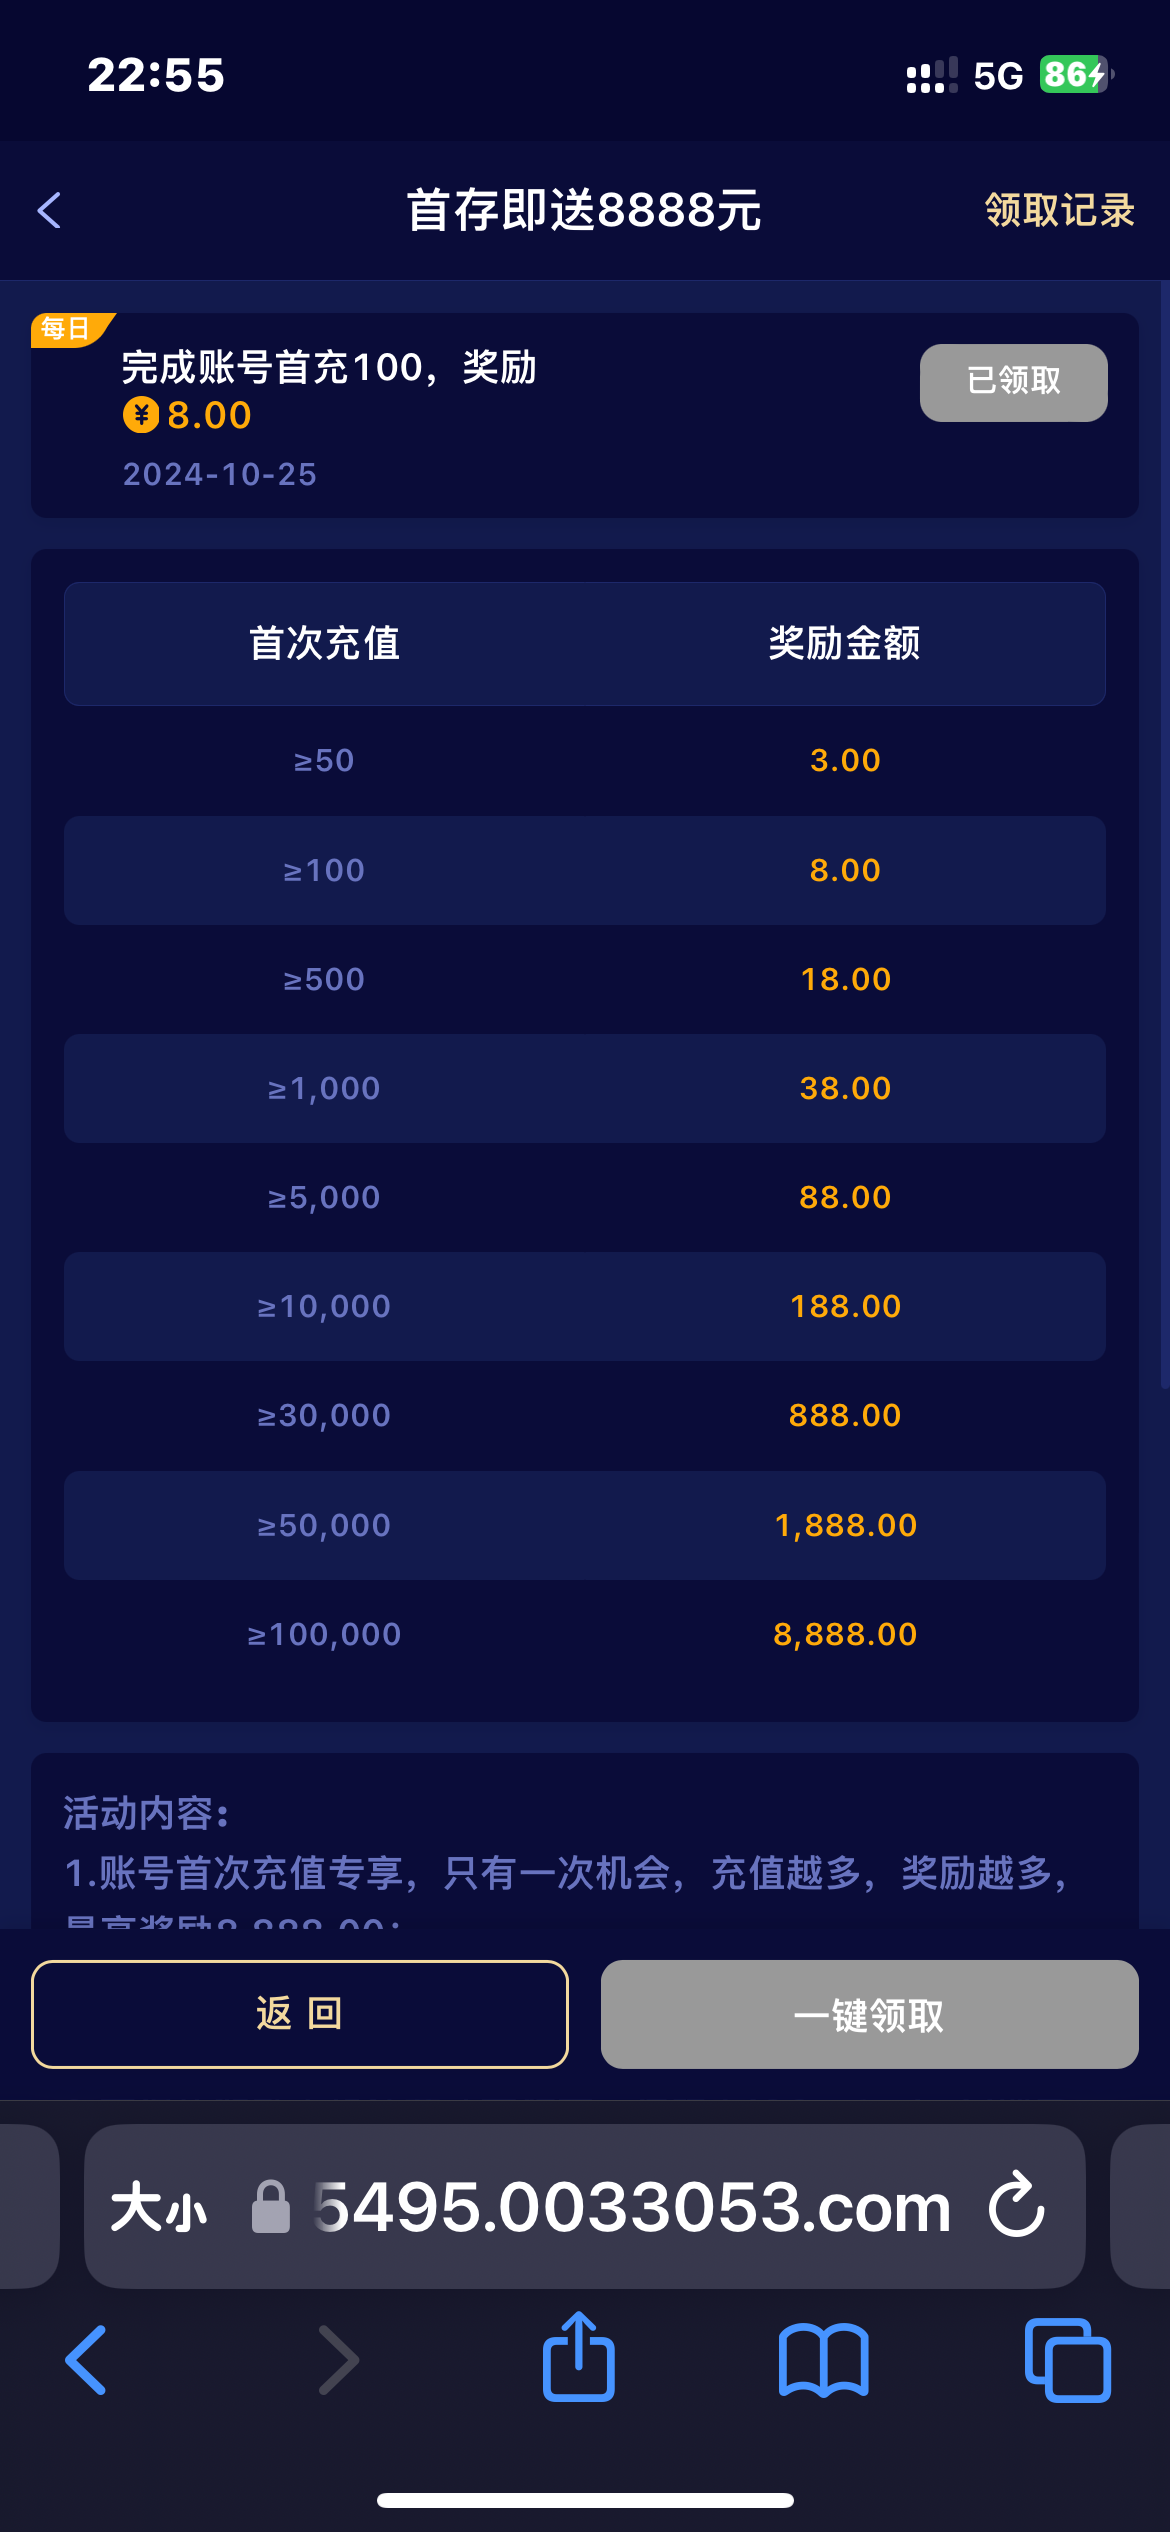The image size is (1170, 2532).
Task: Open the Safari tabs overview icon
Action: pyautogui.click(x=1067, y=2360)
